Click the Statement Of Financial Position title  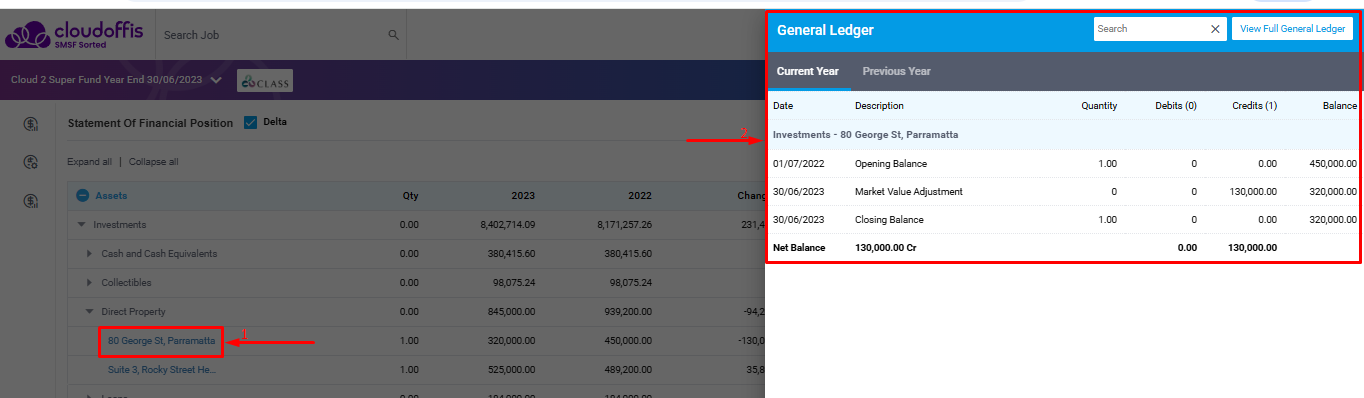point(150,123)
